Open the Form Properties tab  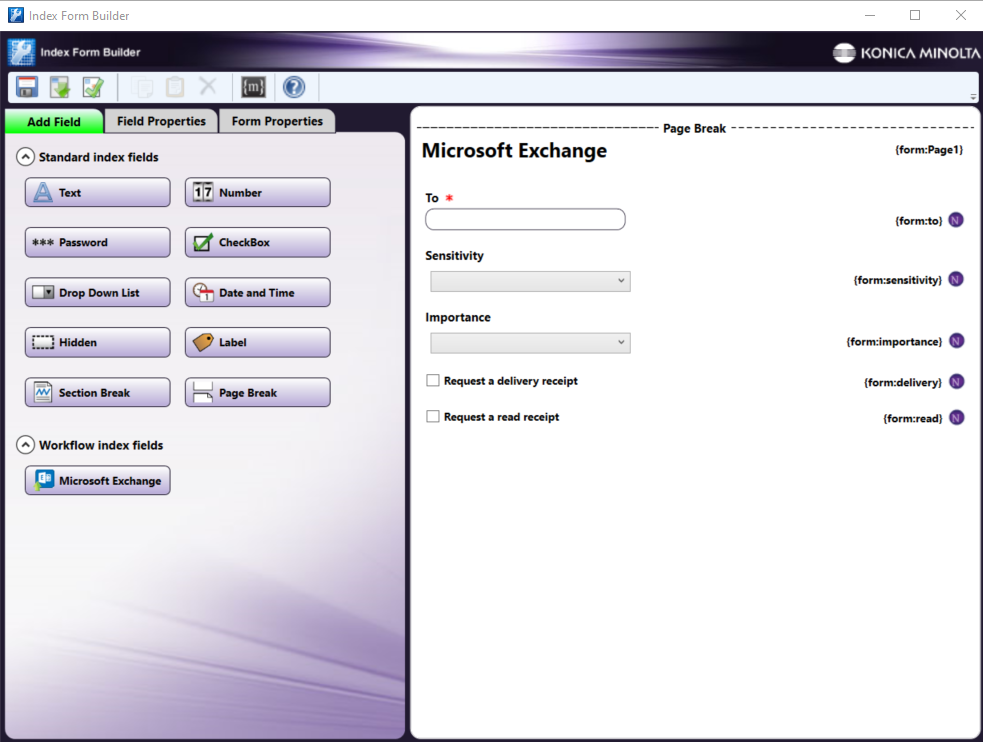tap(277, 121)
